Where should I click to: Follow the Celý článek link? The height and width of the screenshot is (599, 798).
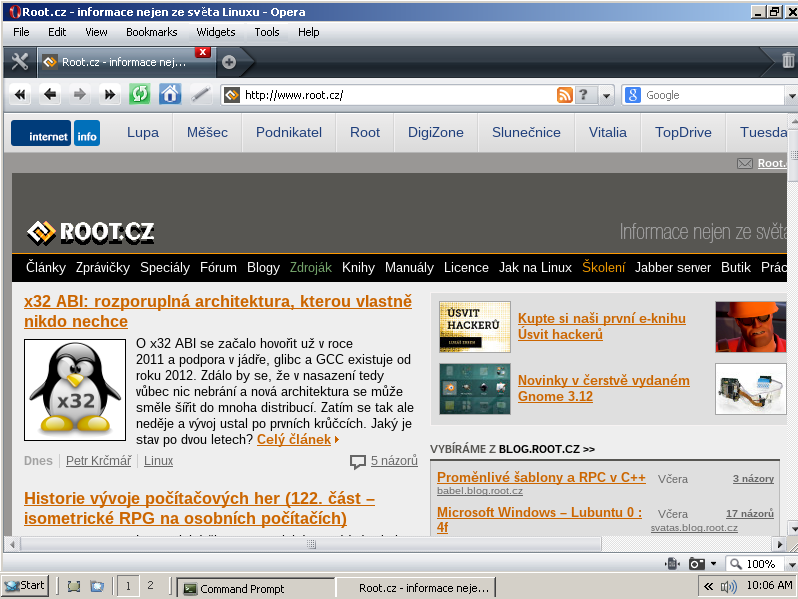click(x=294, y=440)
